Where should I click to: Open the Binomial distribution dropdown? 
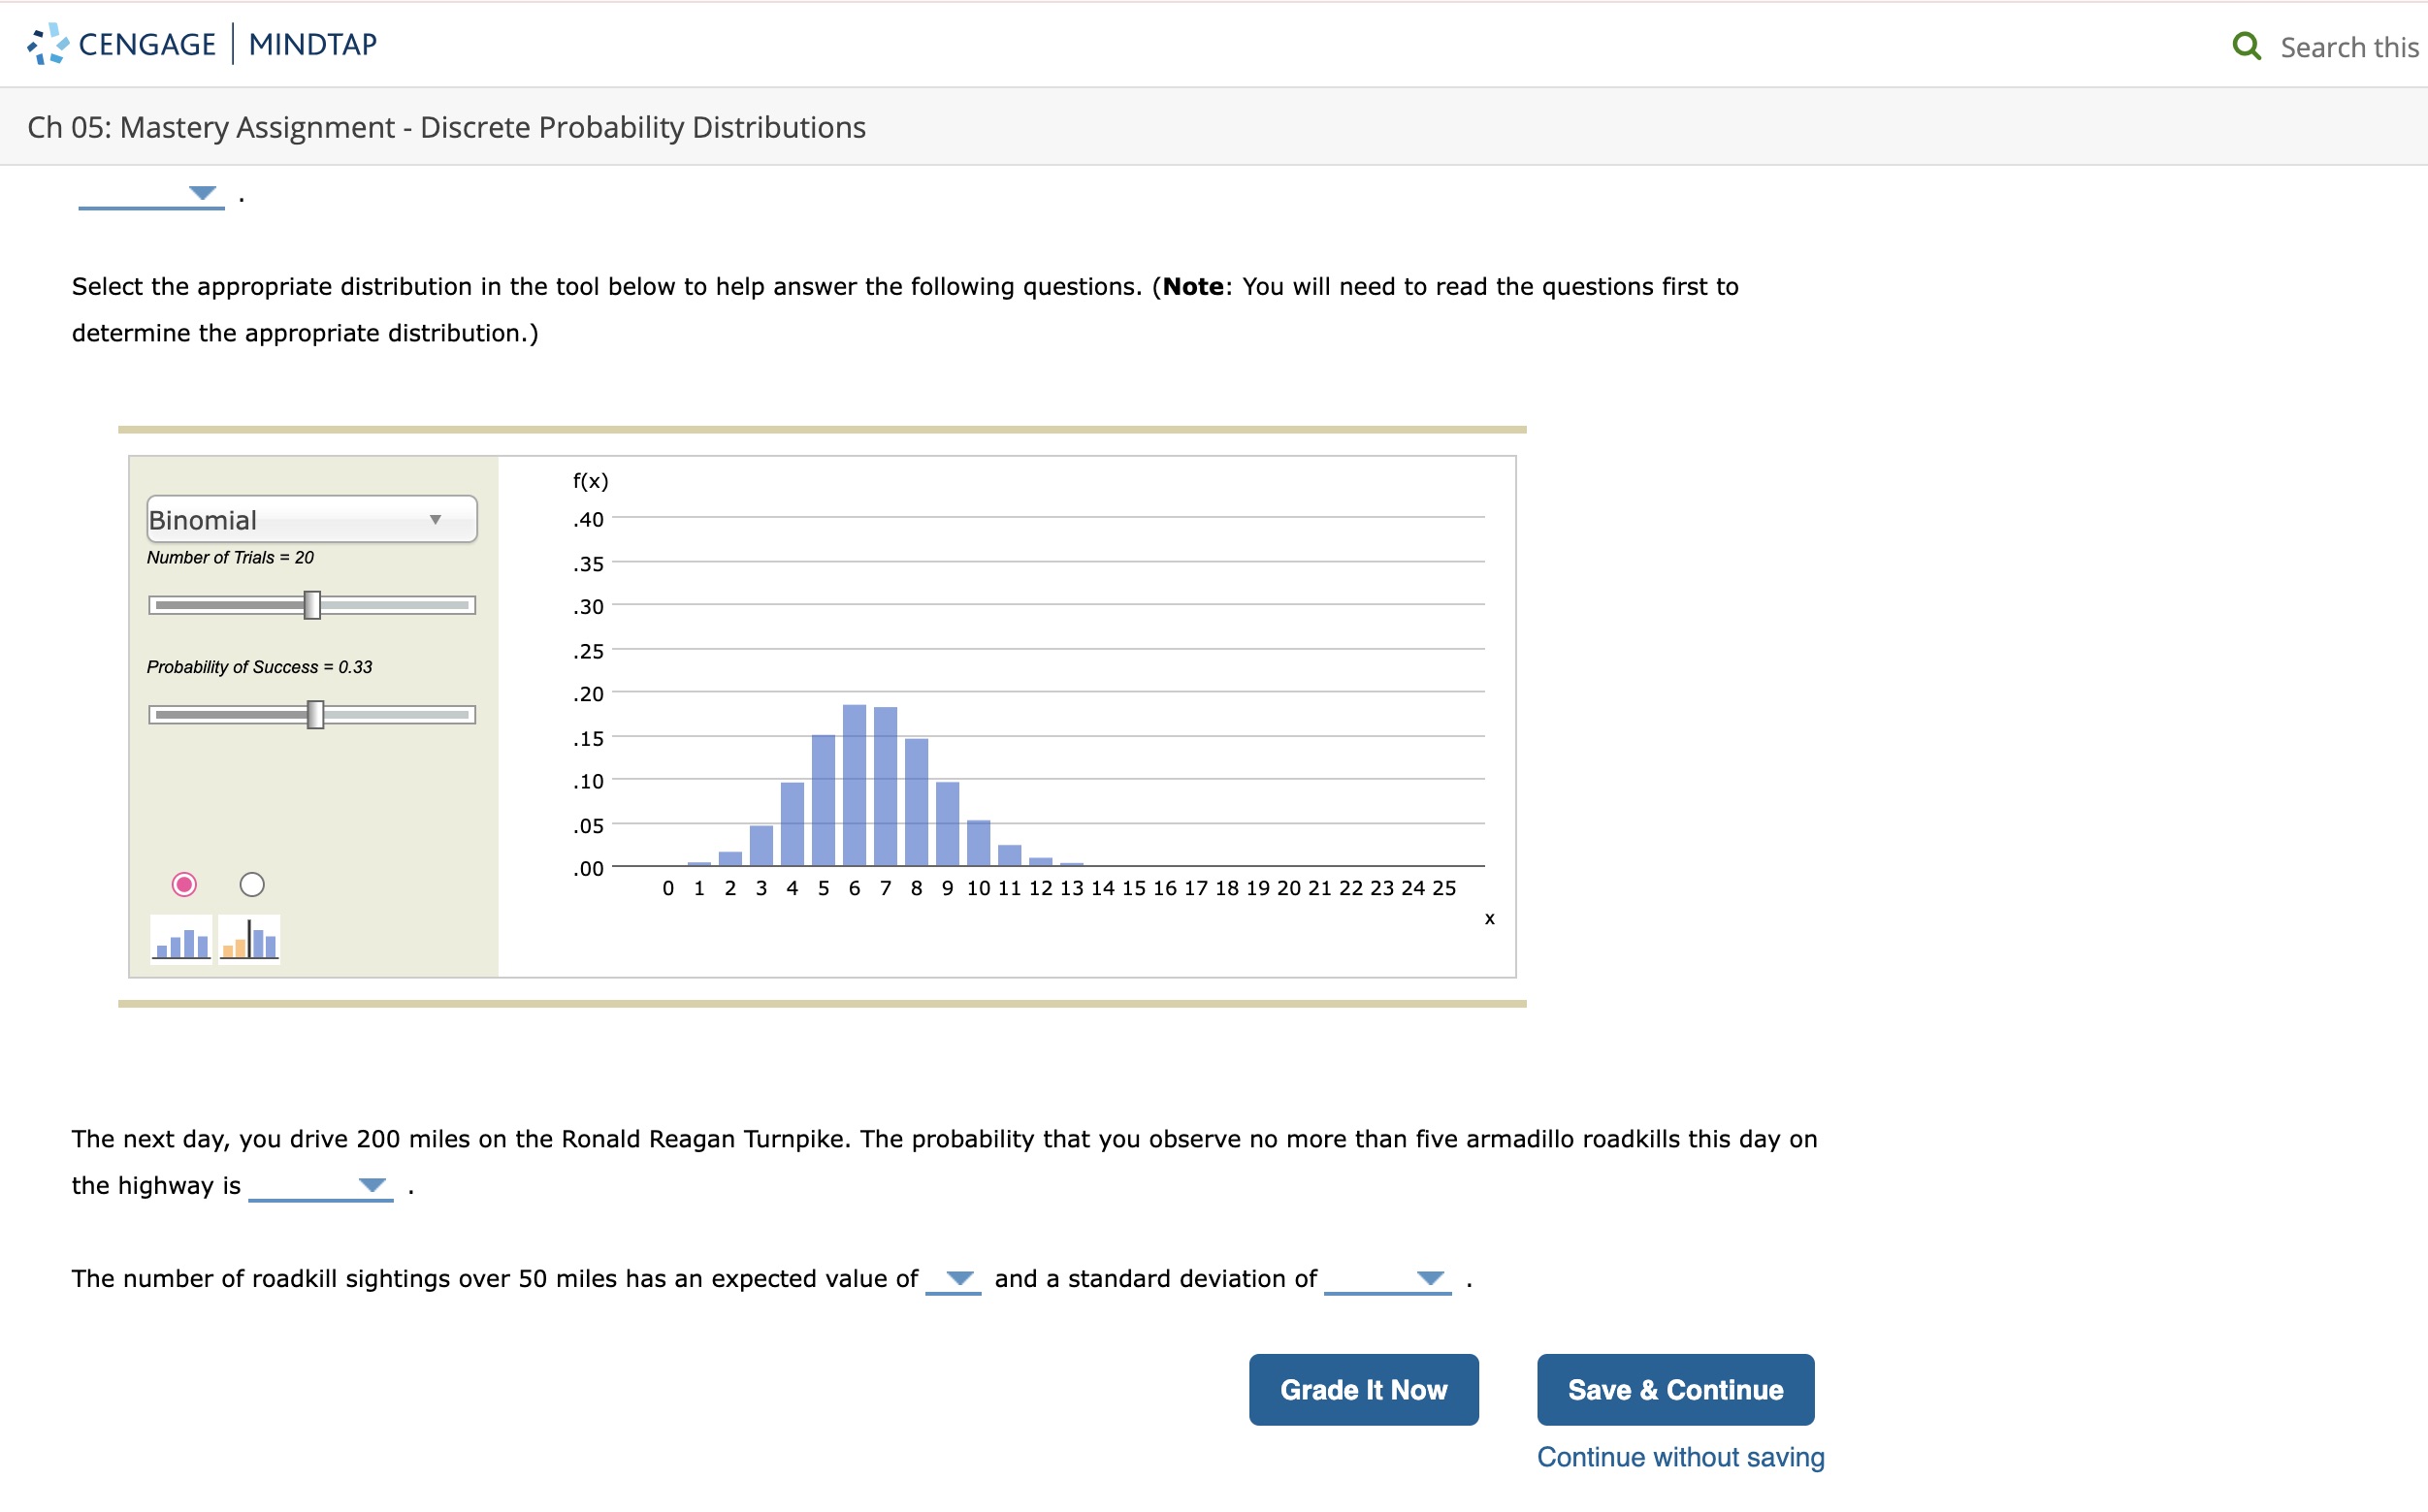(x=311, y=519)
